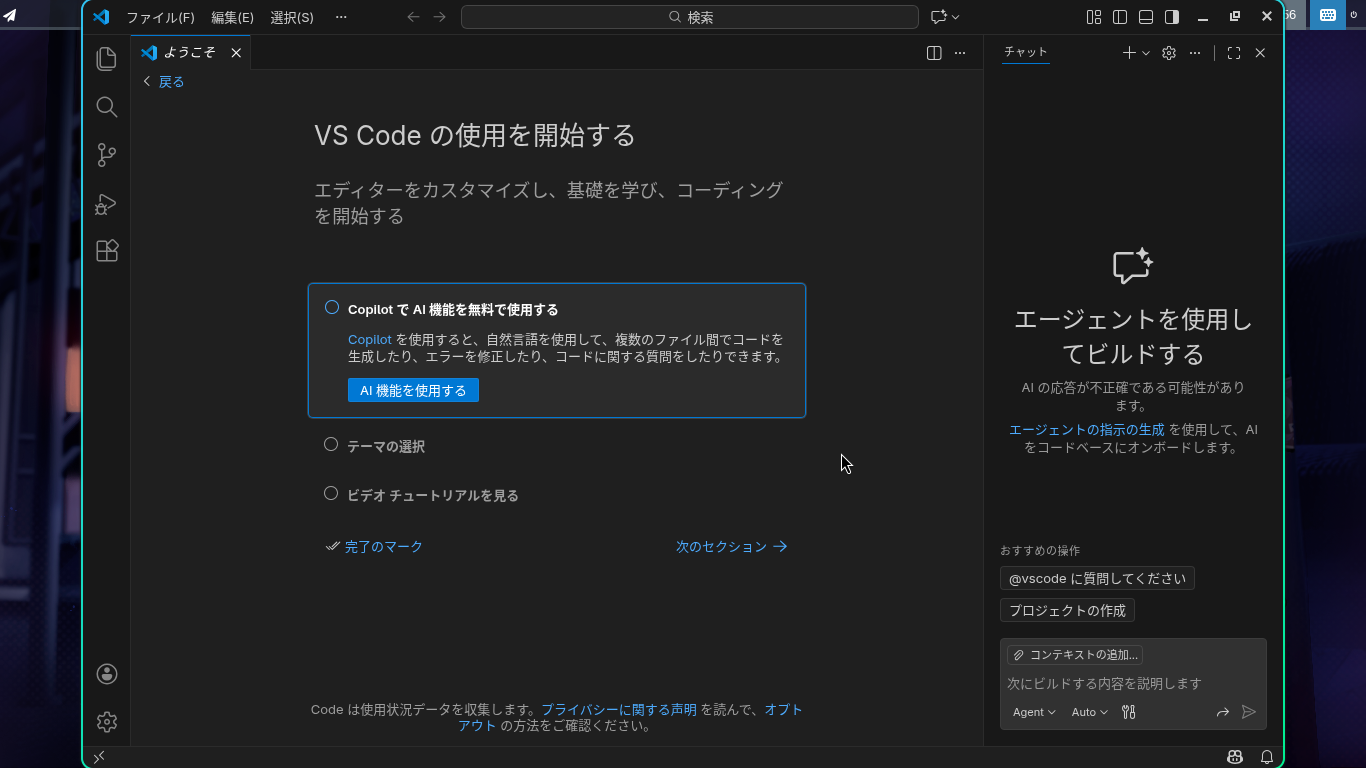Open the Extensions view
This screenshot has height=768, width=1366.
click(107, 251)
